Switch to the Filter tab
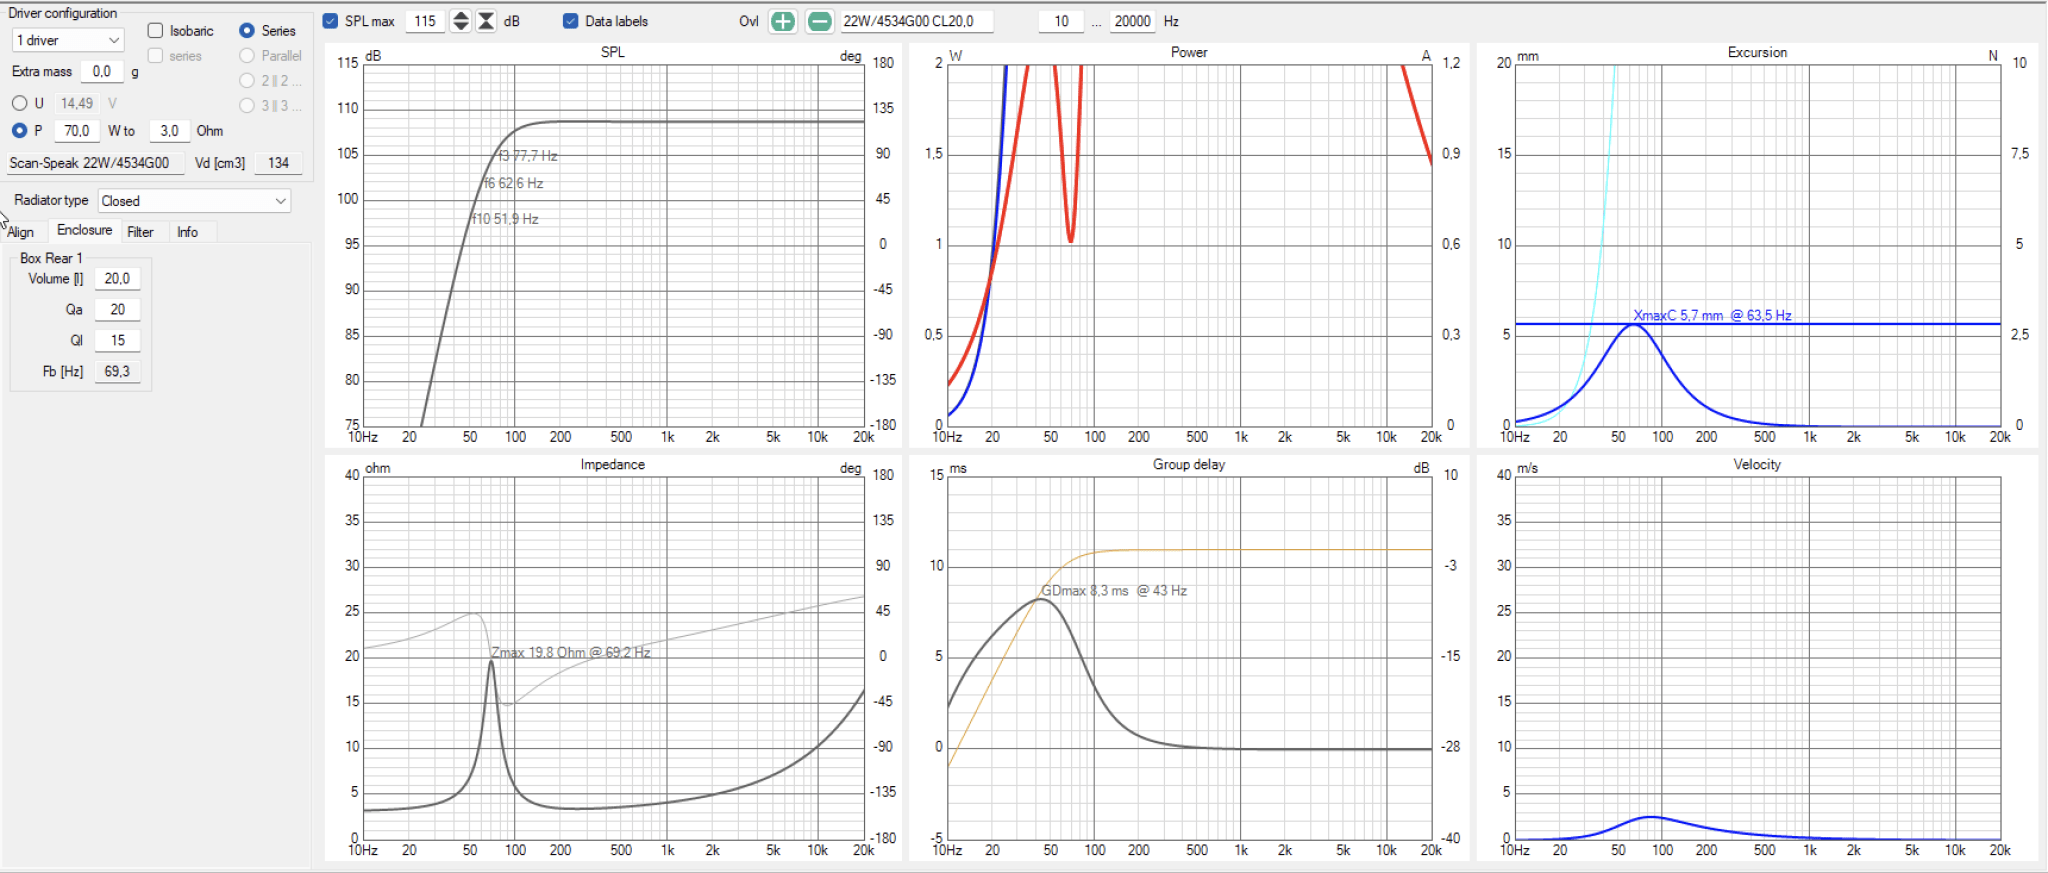The height and width of the screenshot is (873, 2048). click(140, 232)
